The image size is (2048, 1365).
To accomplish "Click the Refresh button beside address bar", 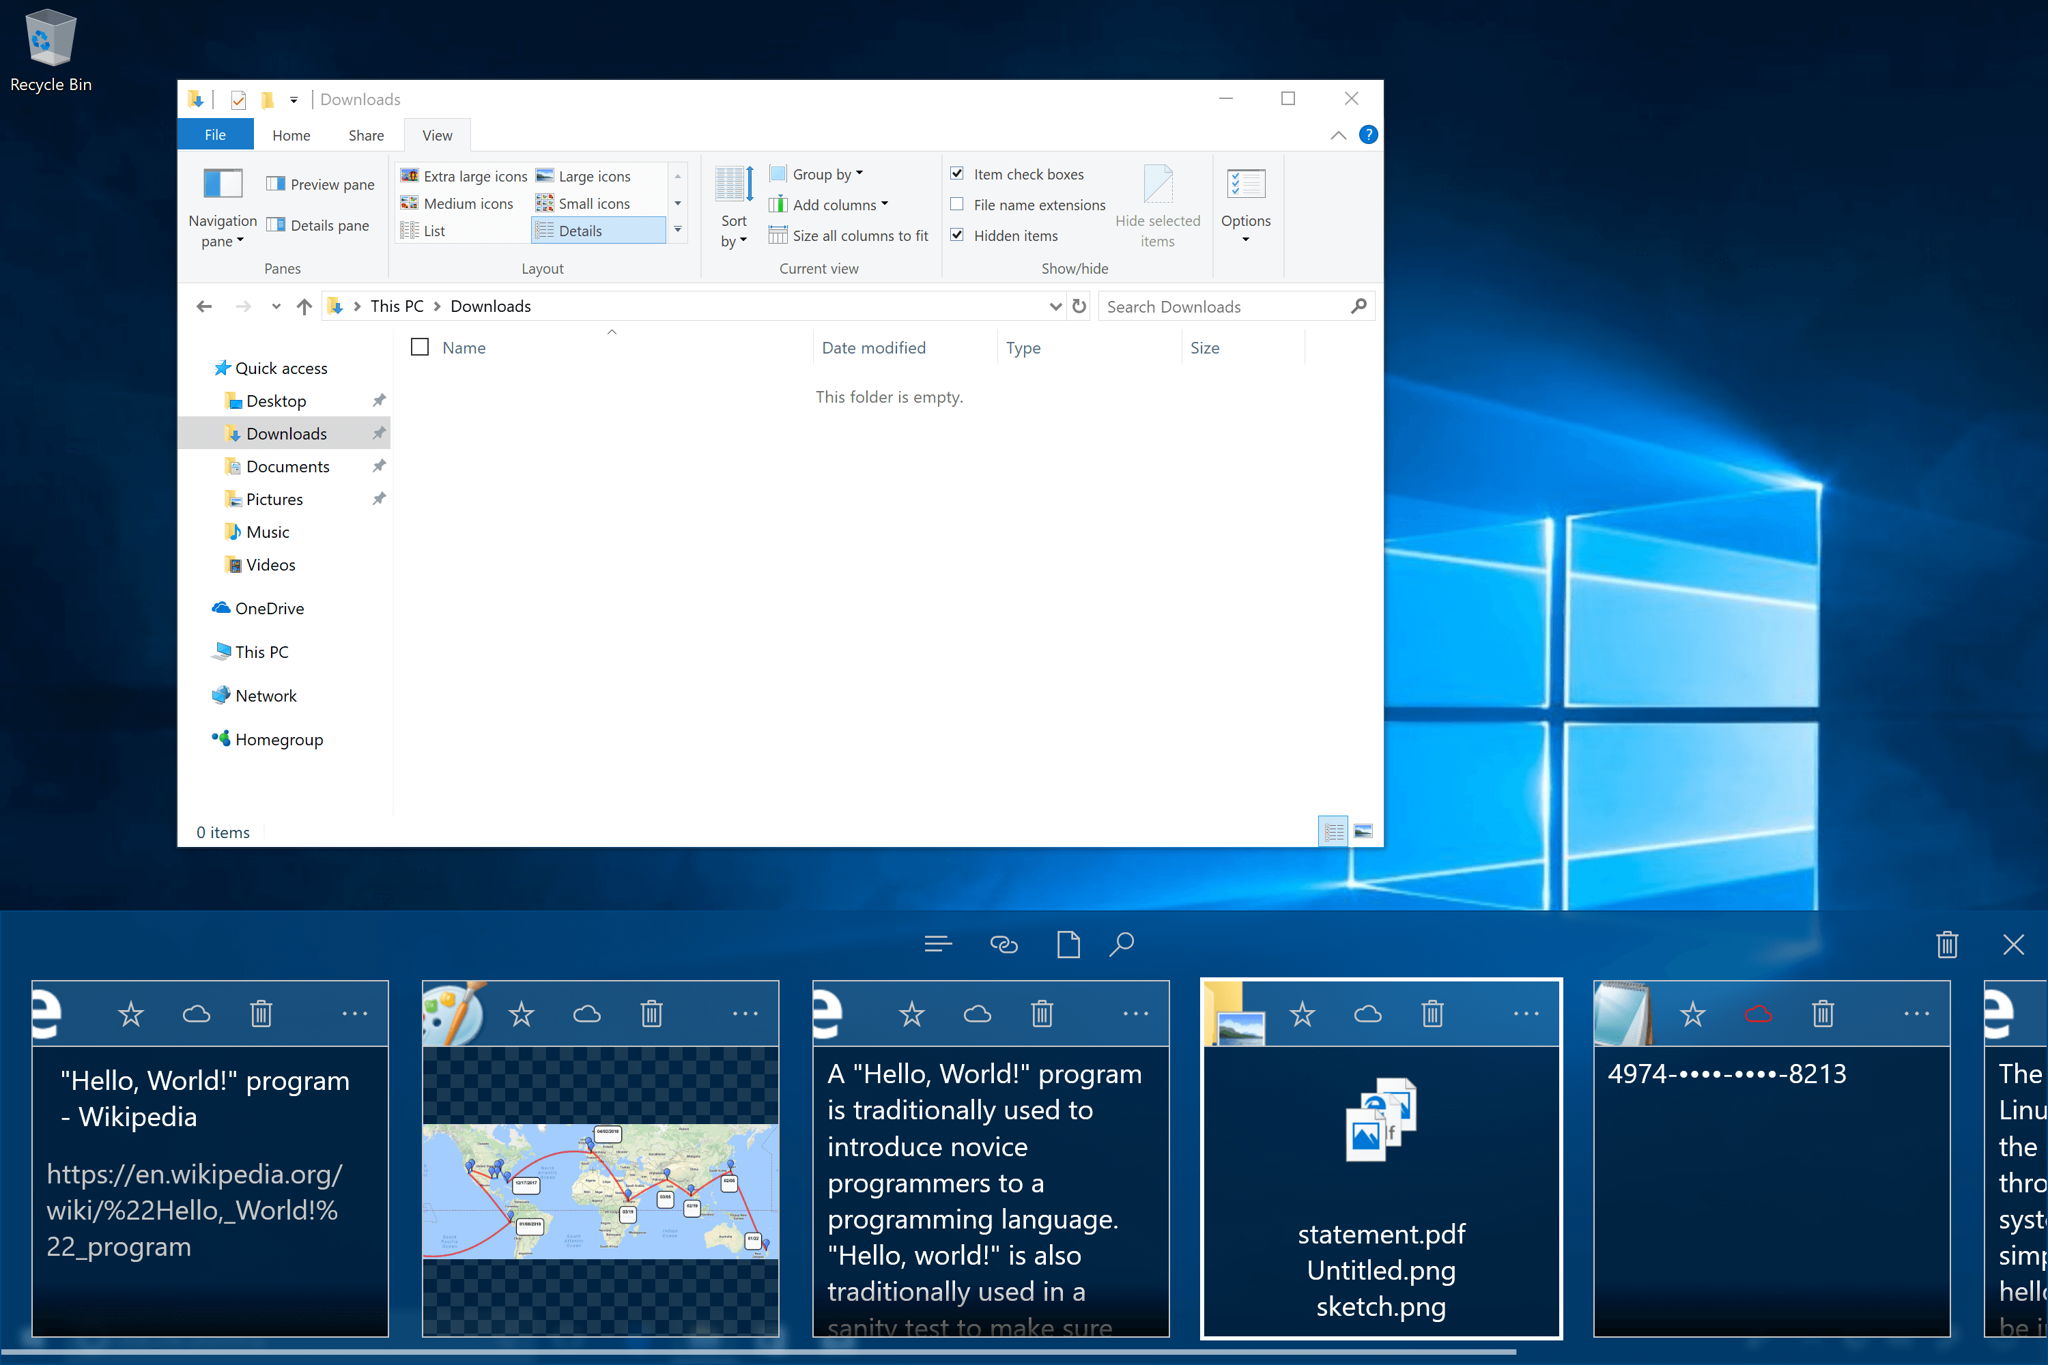I will point(1079,306).
